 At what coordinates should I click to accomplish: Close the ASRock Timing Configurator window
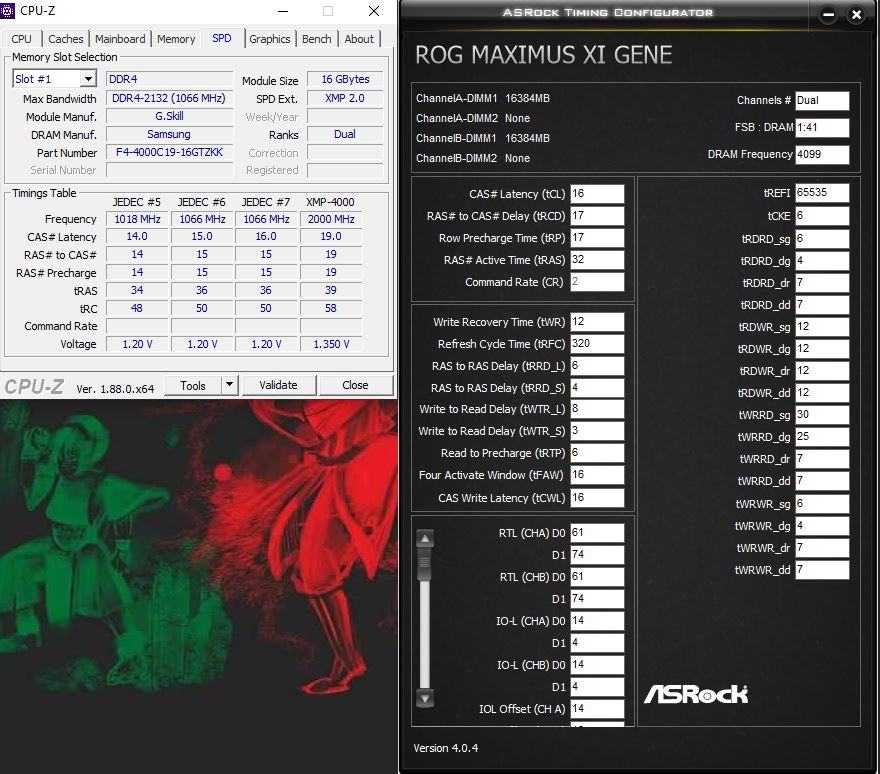pyautogui.click(x=856, y=15)
